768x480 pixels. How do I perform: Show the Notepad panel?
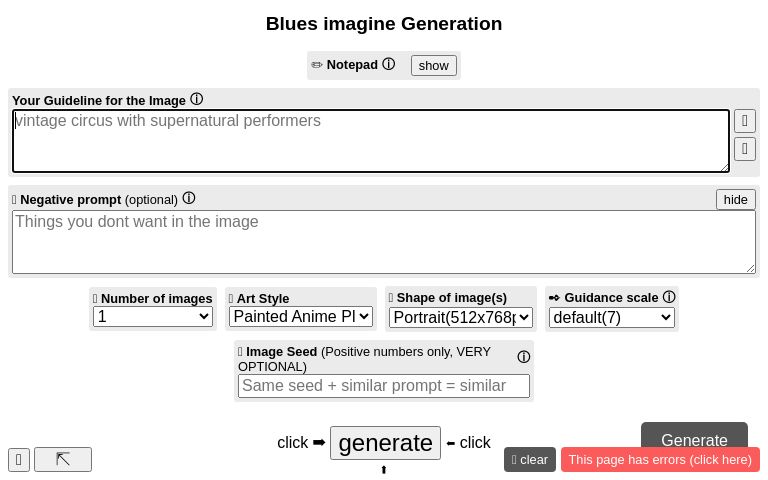pos(433,65)
